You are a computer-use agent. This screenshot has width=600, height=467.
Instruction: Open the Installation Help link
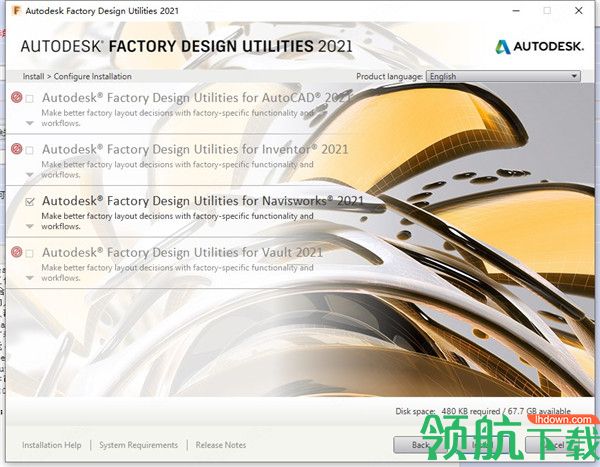point(52,445)
